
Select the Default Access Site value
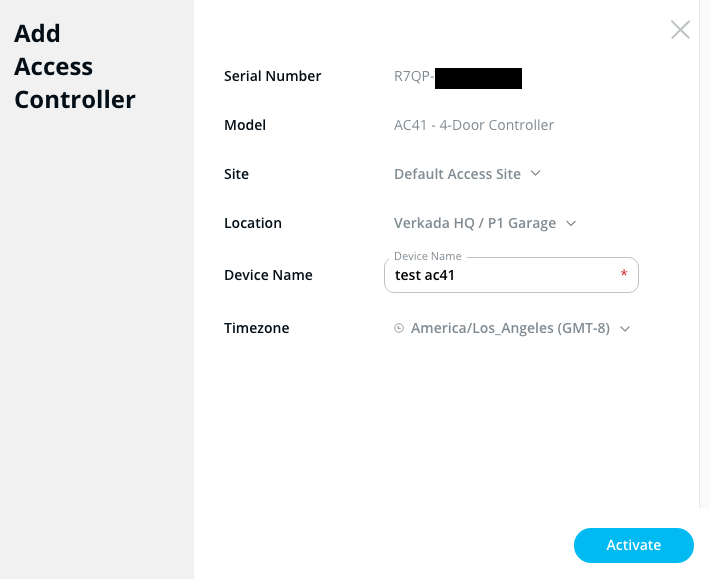[457, 174]
